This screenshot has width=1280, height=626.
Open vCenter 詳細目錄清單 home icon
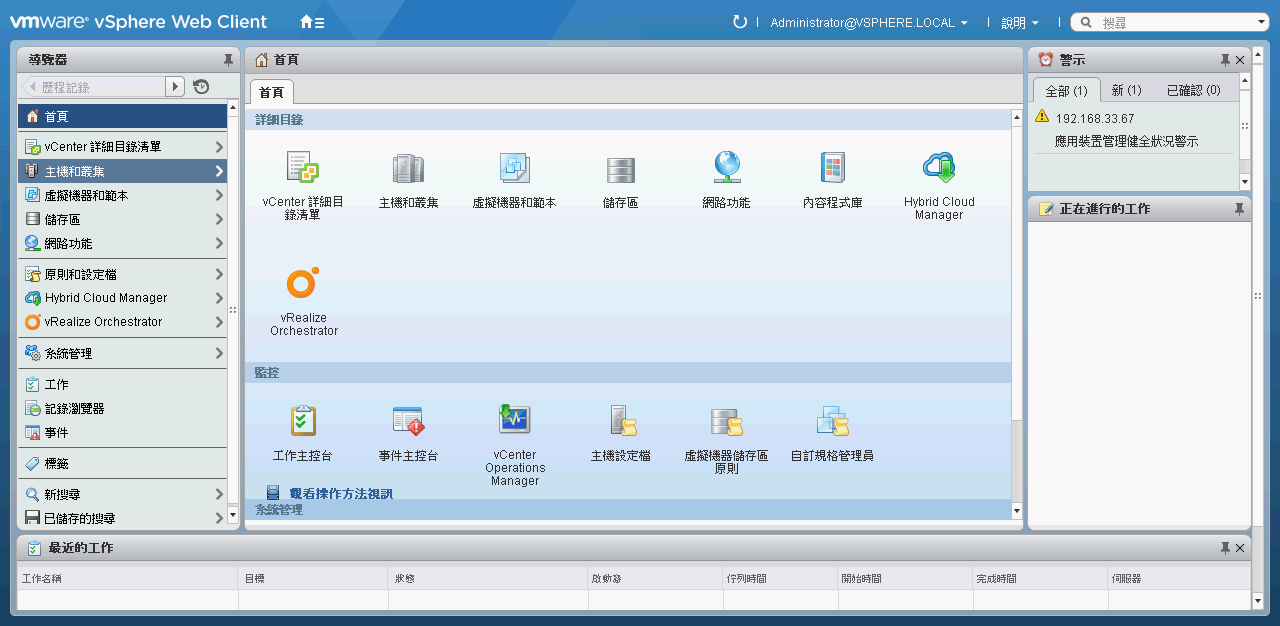(303, 168)
